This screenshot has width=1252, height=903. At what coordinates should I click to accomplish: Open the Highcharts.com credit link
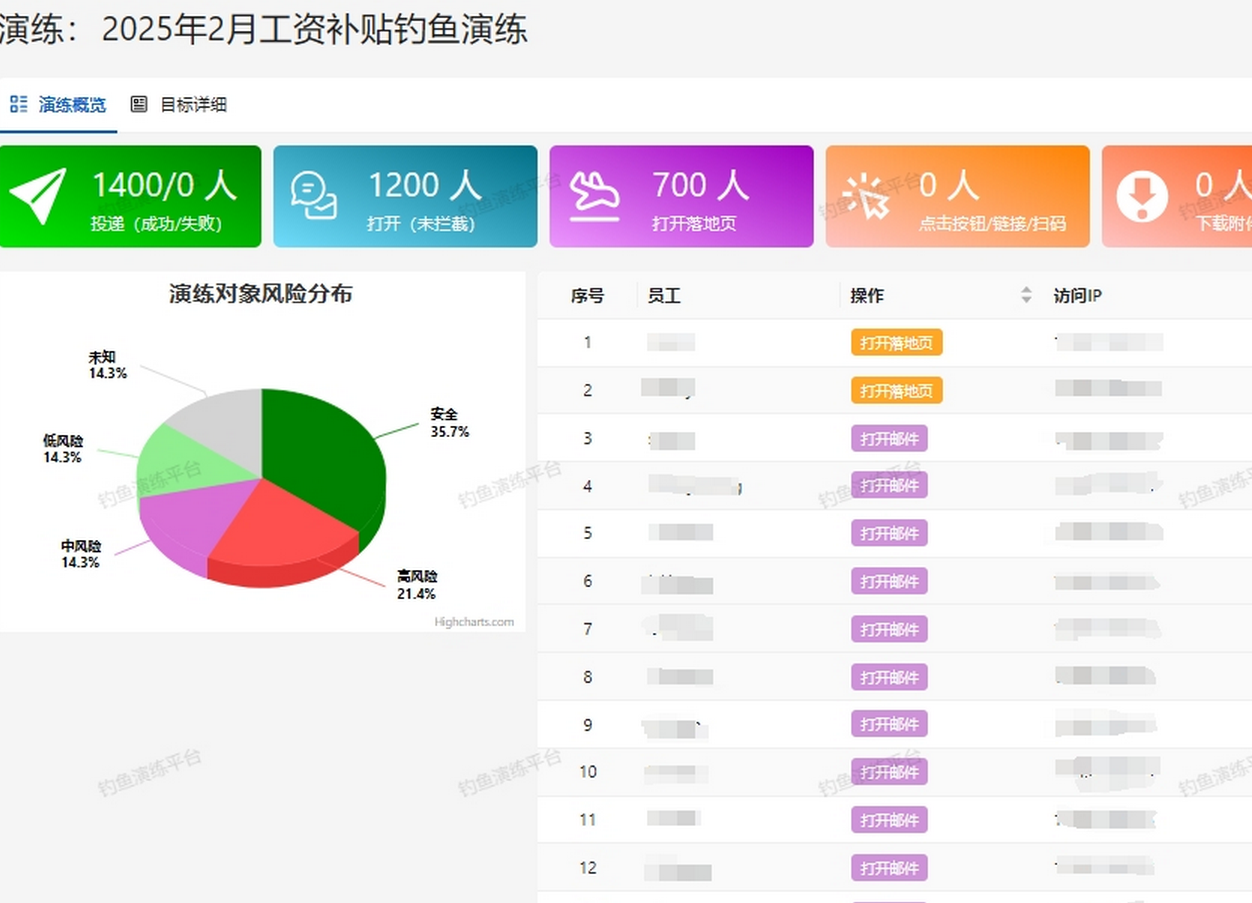[474, 622]
